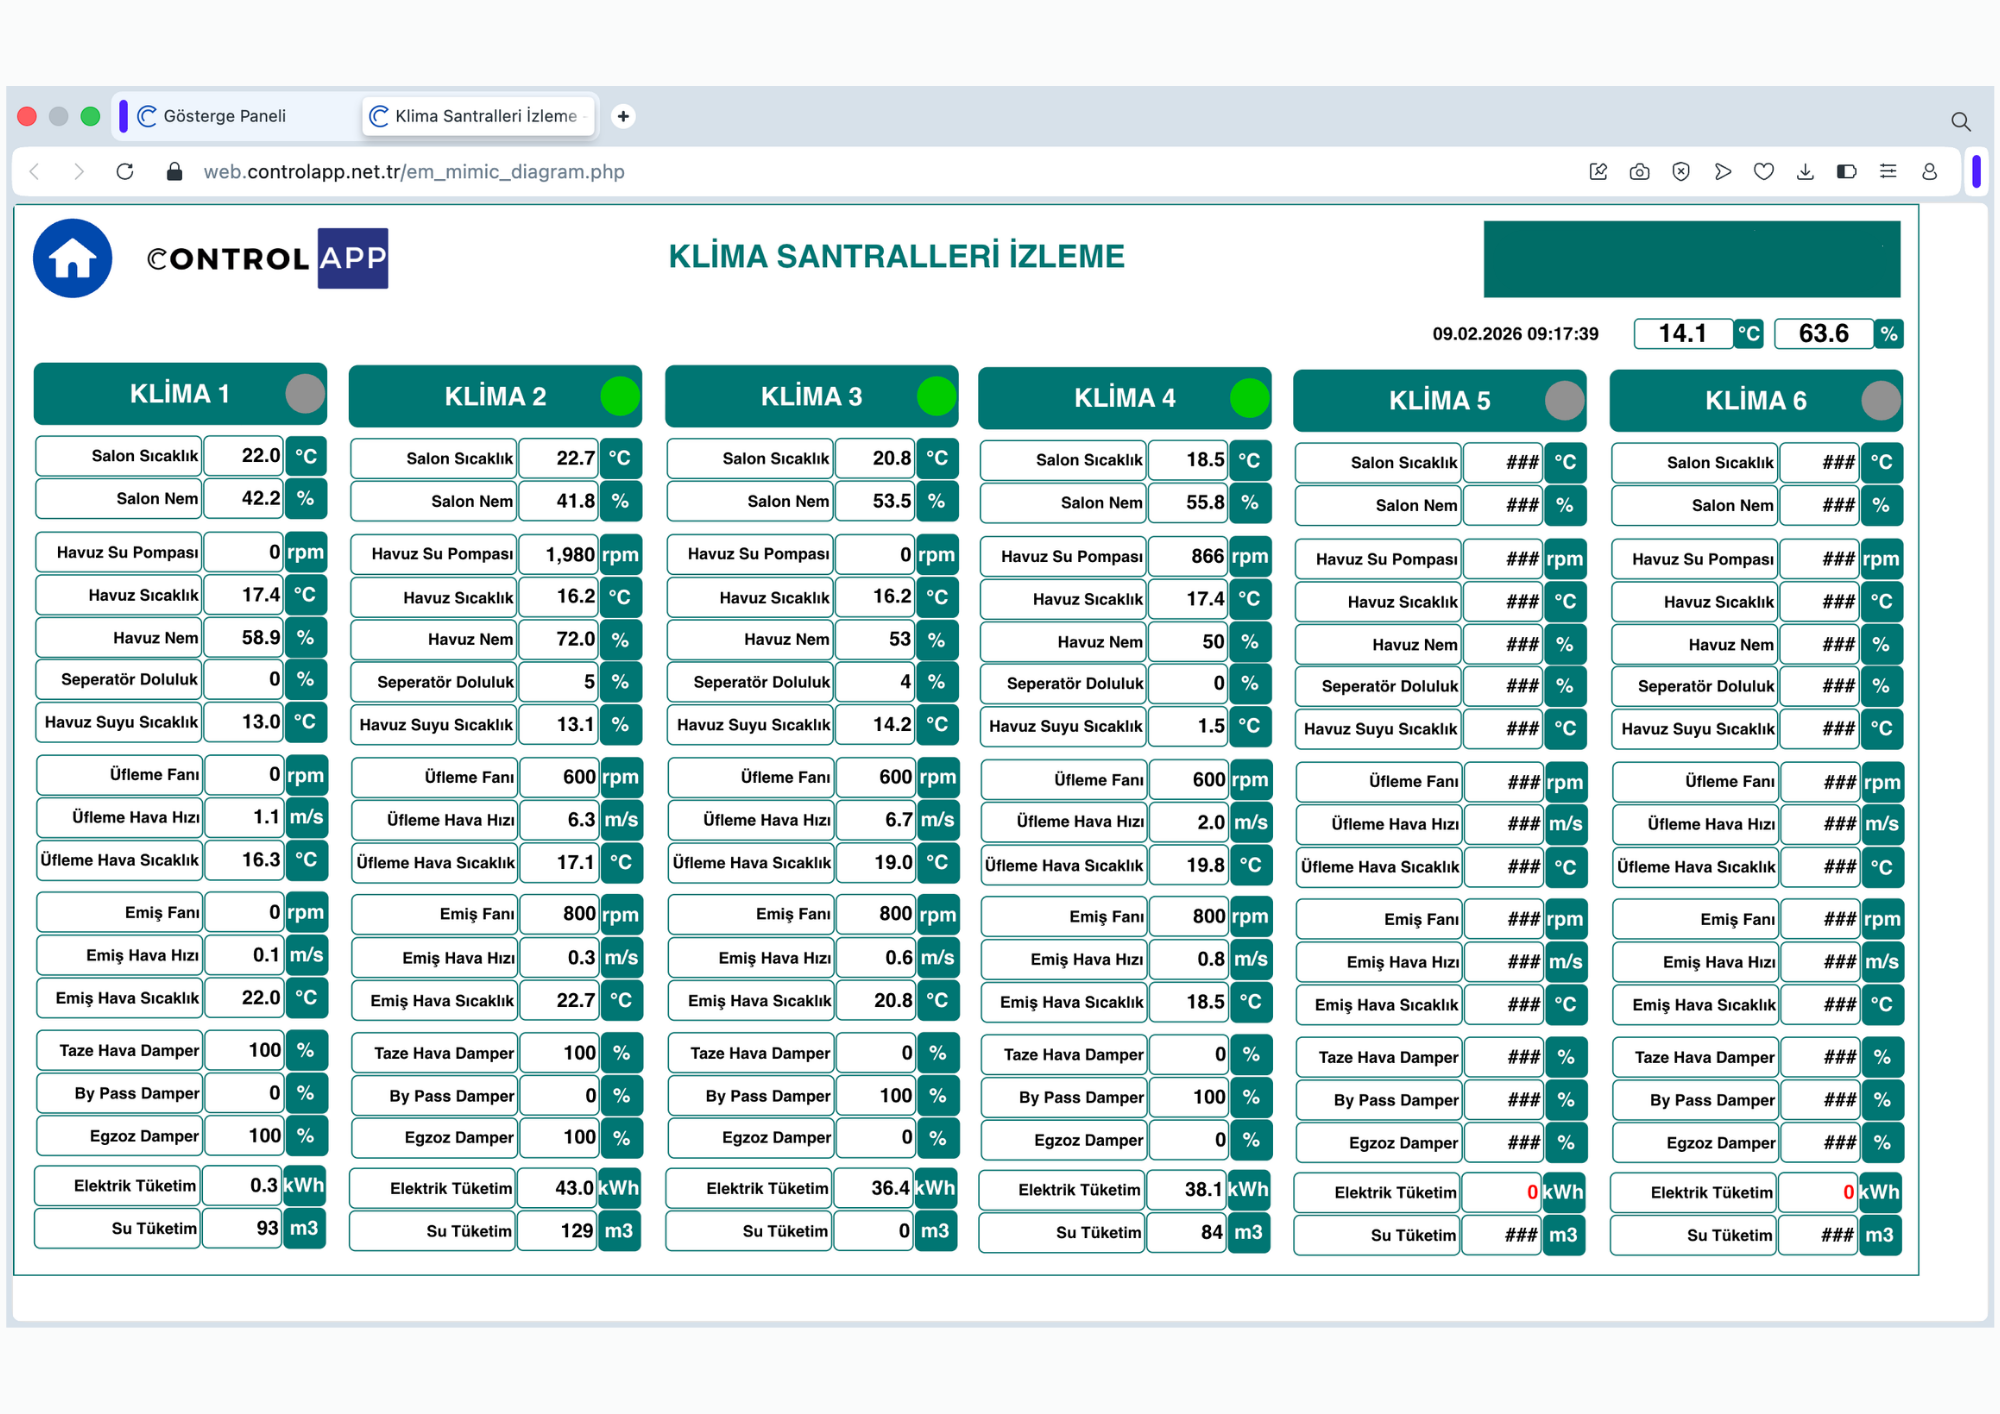Click the KLİMA 5 header
The image size is (2000, 1414).
1439,401
